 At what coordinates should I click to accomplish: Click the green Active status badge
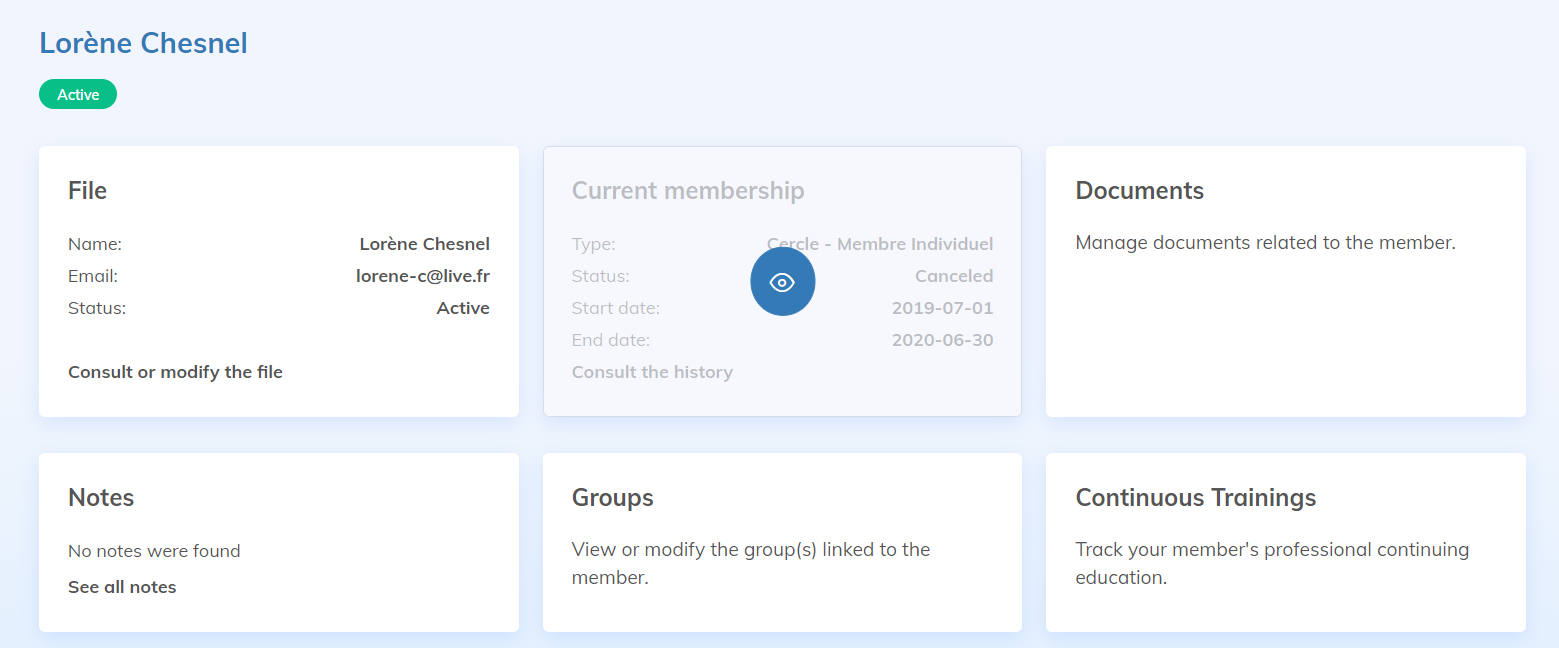(x=78, y=95)
